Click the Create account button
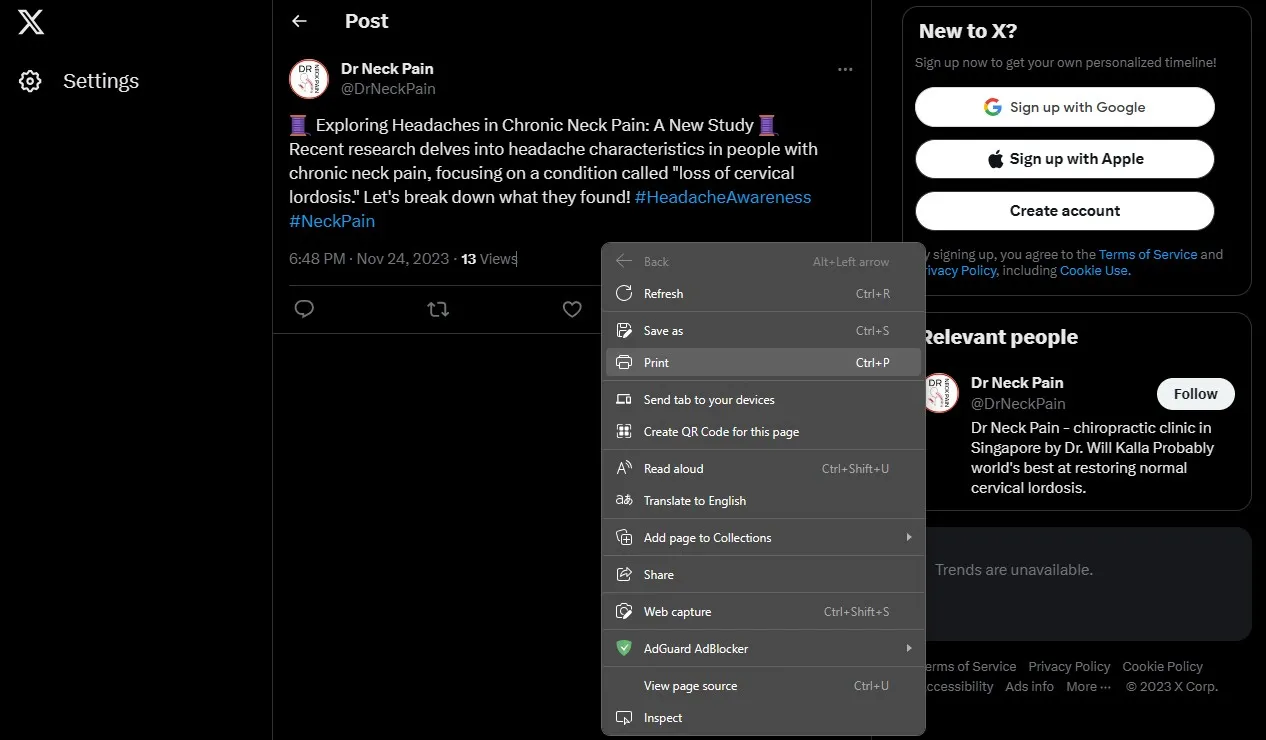Viewport: 1266px width, 740px height. click(1064, 211)
